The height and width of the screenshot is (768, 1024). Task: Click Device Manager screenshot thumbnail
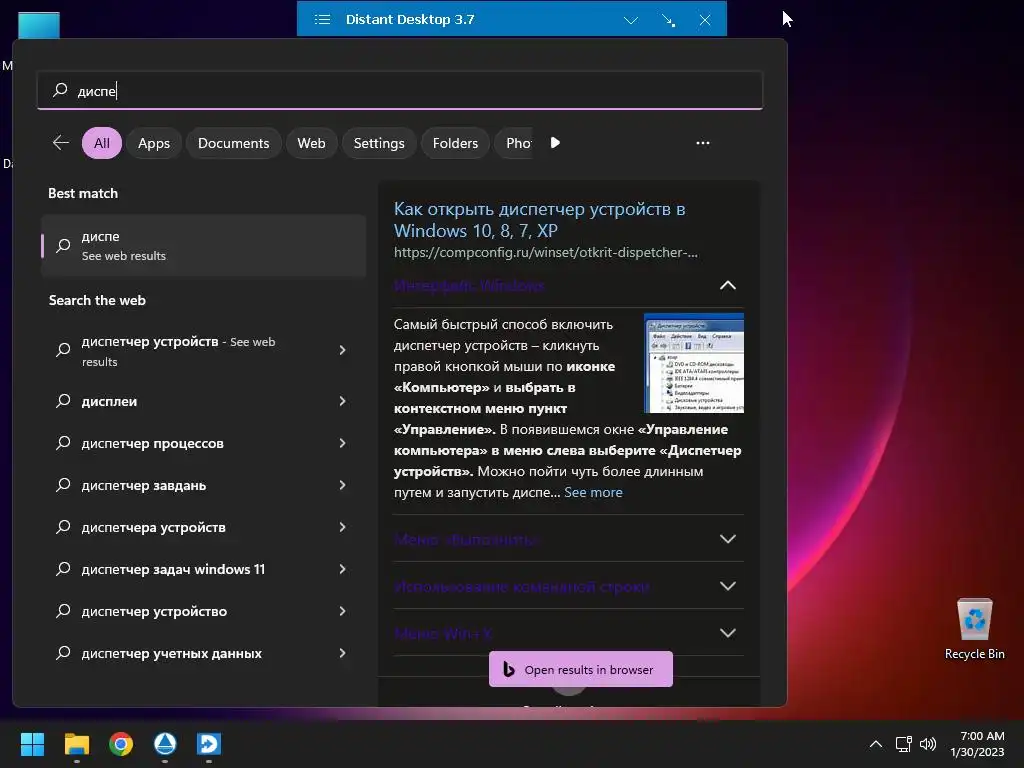coord(694,363)
